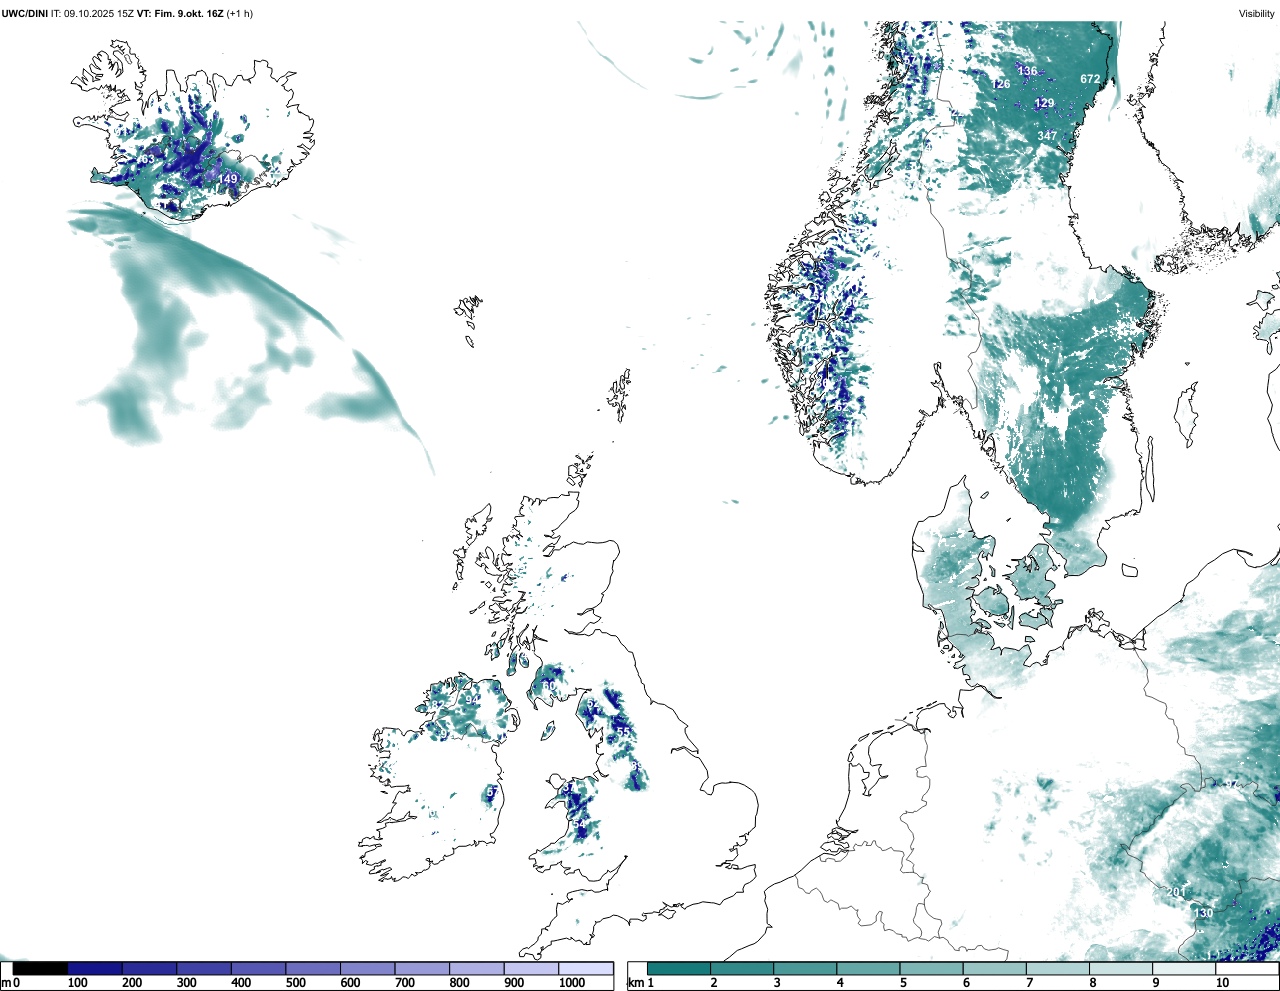Click the 400–500 m legend swatch
Screen dimensions: 1280x991
[258, 968]
